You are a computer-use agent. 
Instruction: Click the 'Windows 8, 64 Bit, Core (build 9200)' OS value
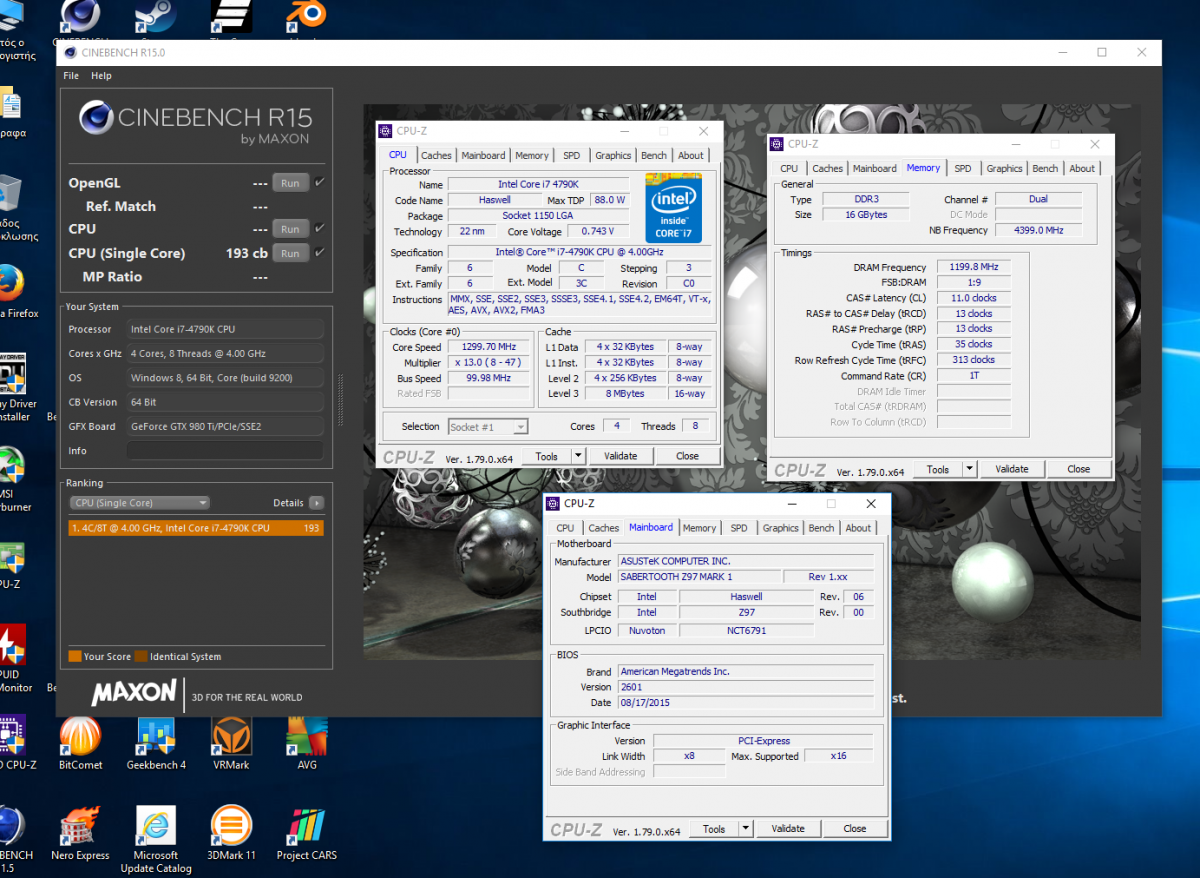point(225,378)
